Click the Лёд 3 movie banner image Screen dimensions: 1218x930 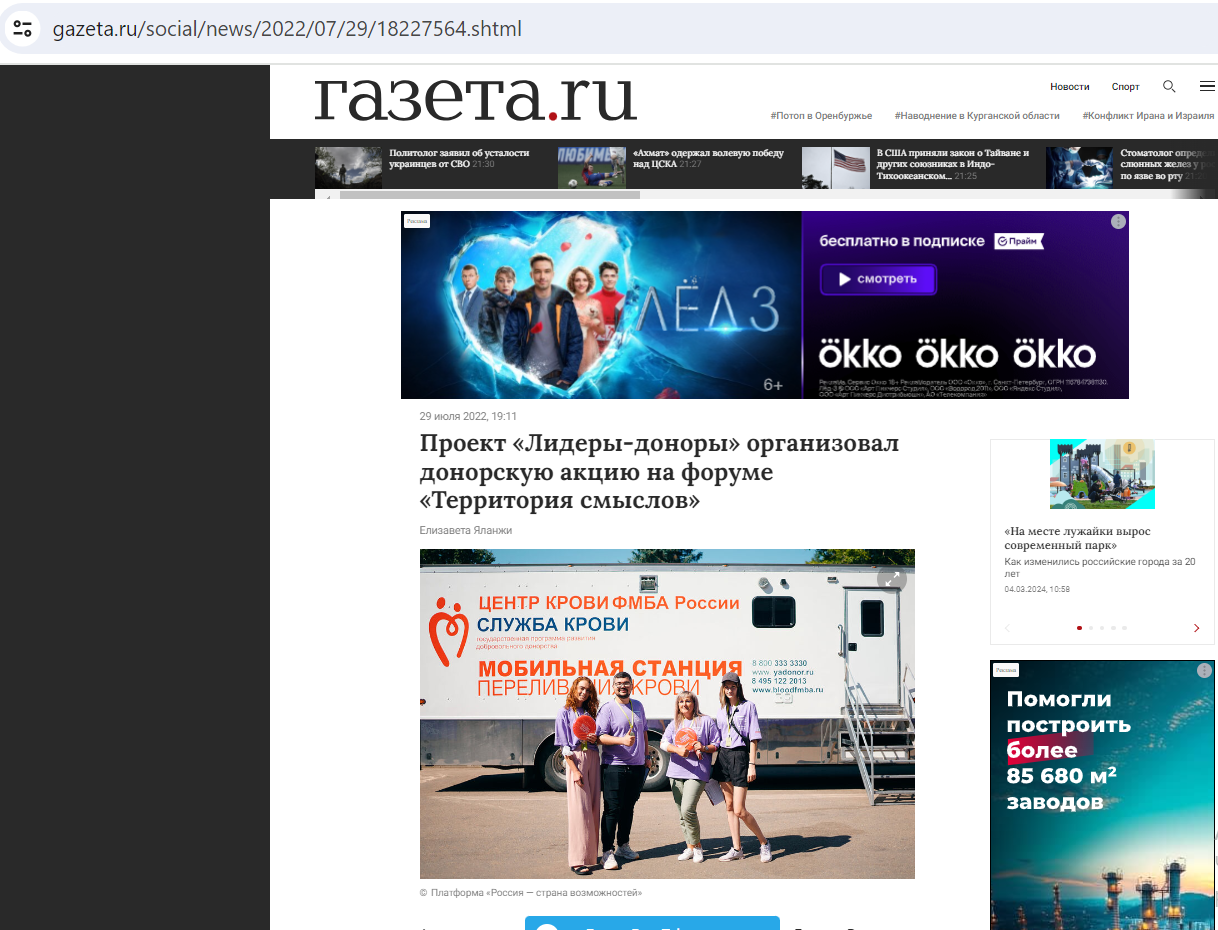[x=601, y=305]
